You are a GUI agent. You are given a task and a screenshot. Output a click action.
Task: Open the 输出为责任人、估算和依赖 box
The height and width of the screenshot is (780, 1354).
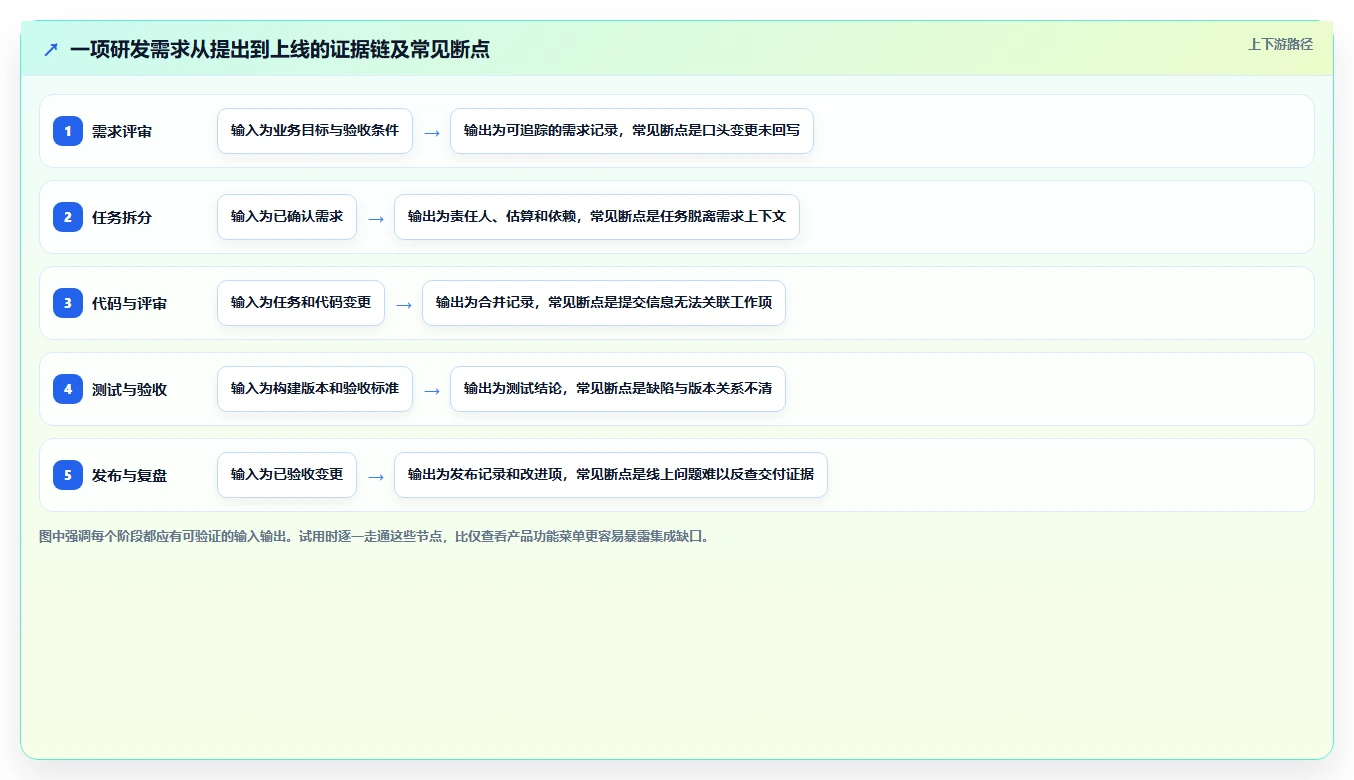(597, 217)
